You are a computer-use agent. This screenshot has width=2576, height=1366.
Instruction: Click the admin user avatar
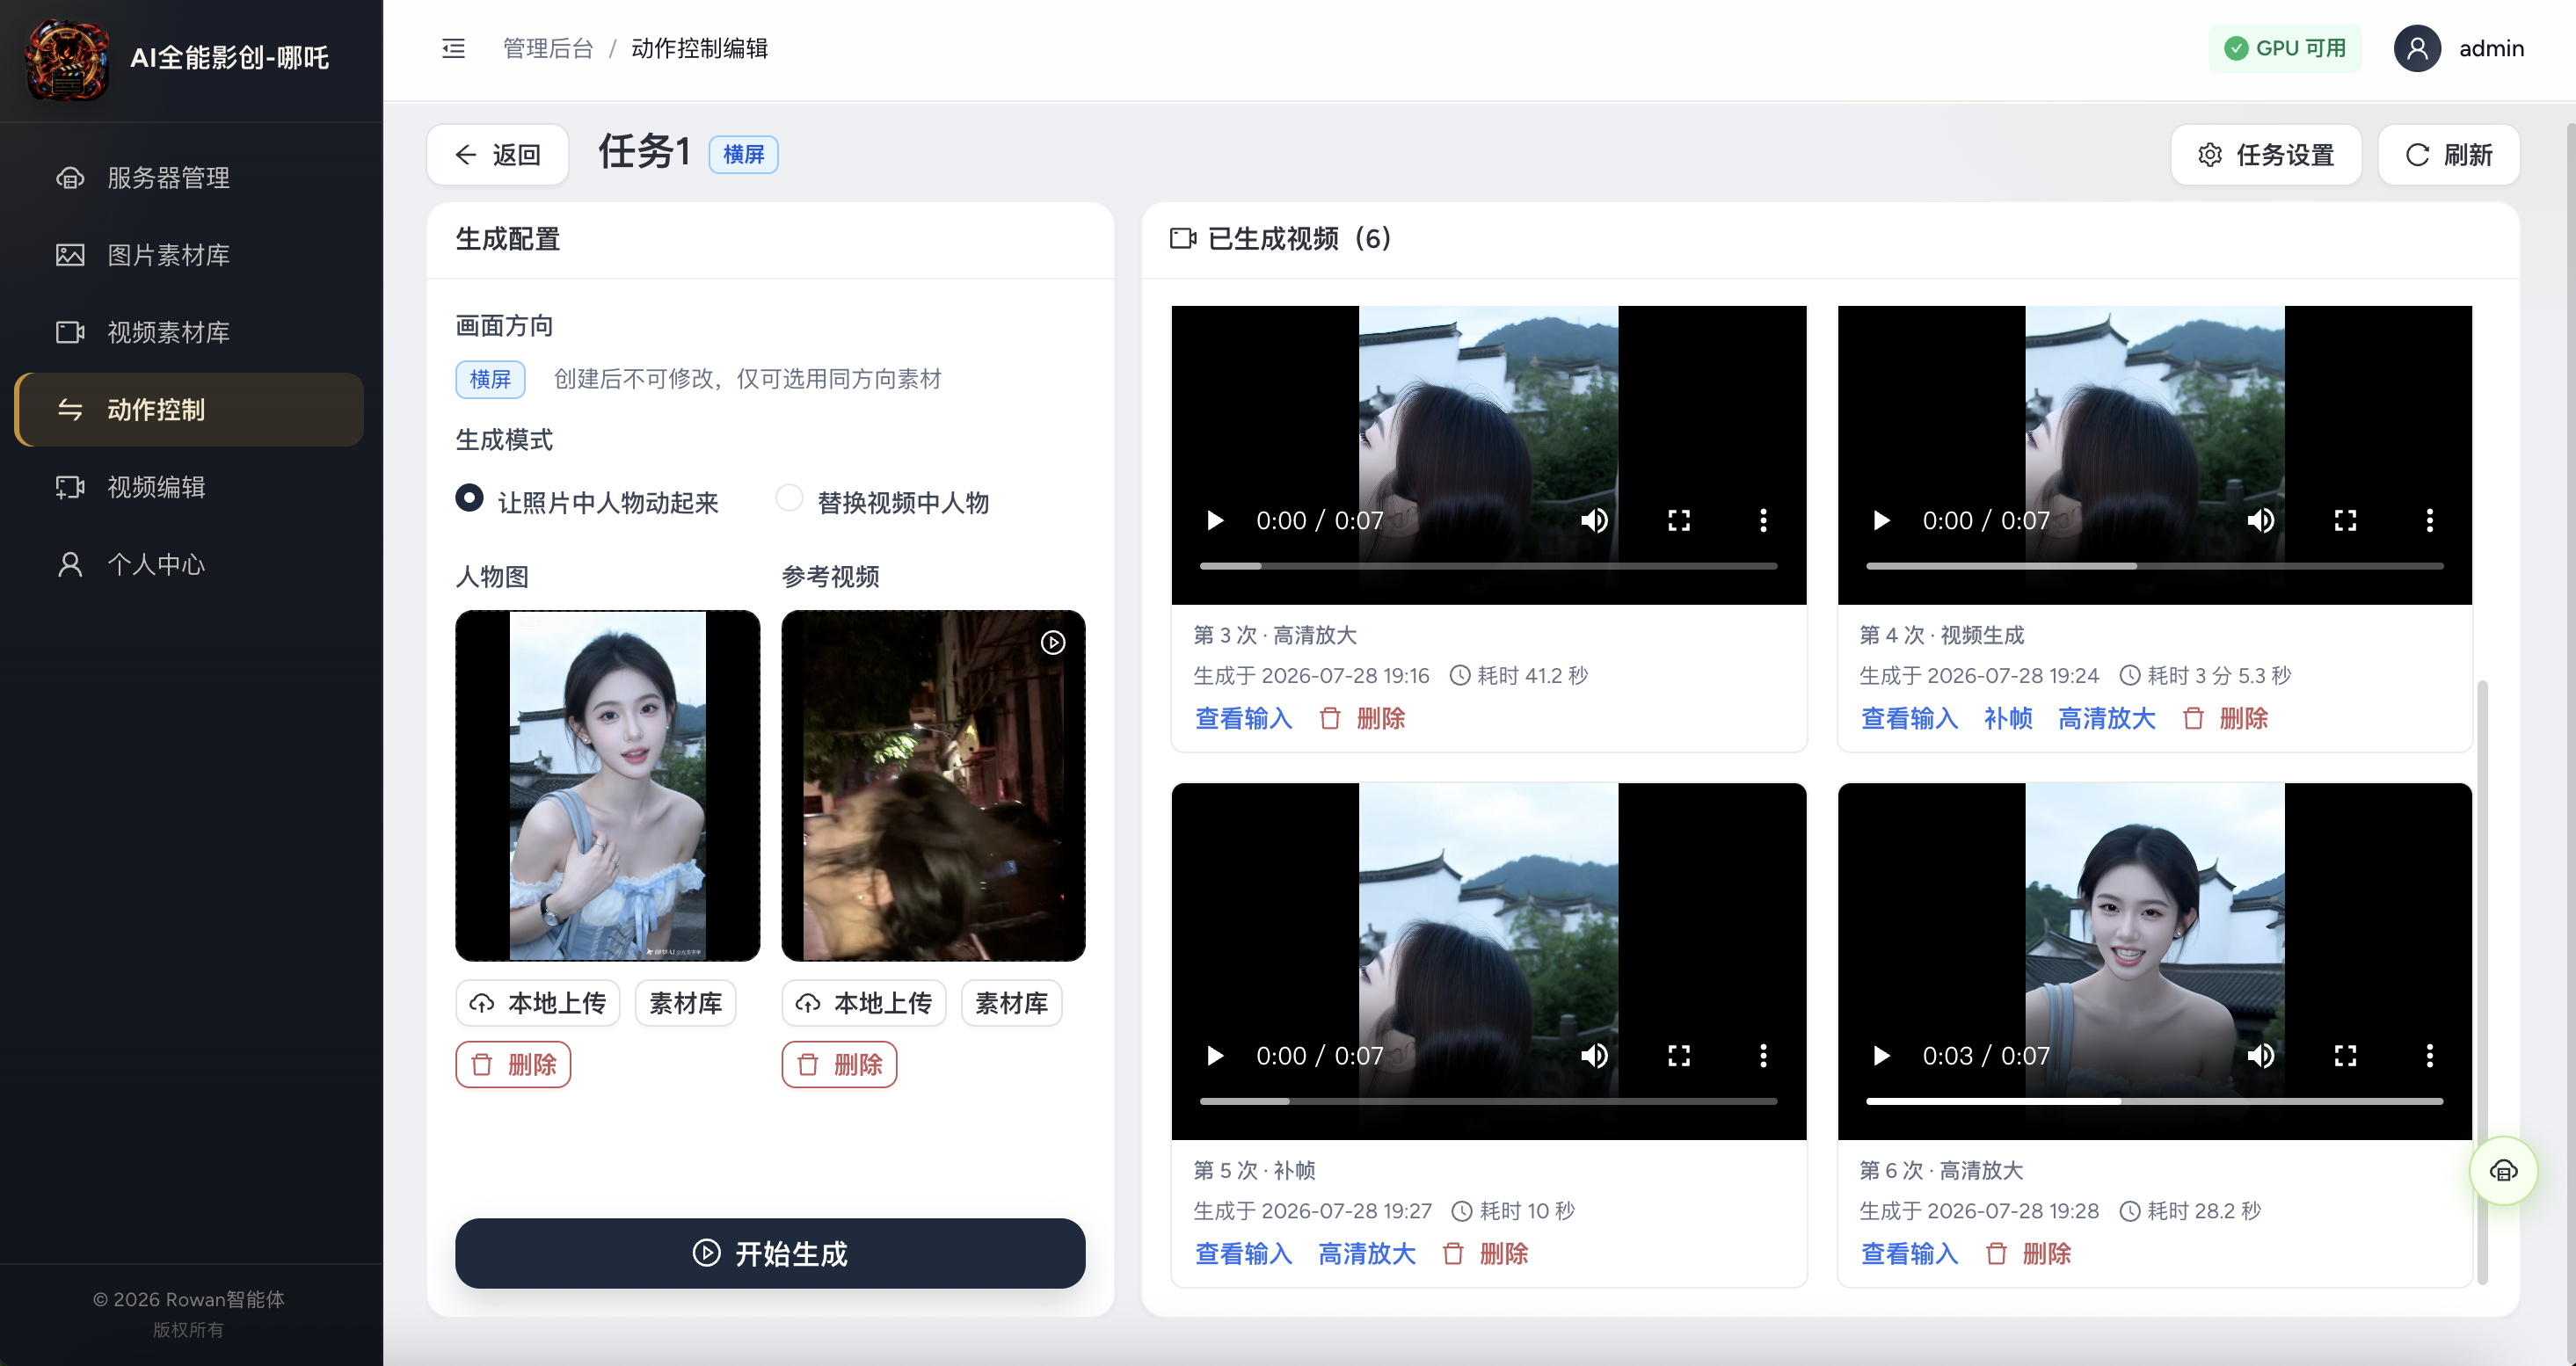tap(2417, 48)
